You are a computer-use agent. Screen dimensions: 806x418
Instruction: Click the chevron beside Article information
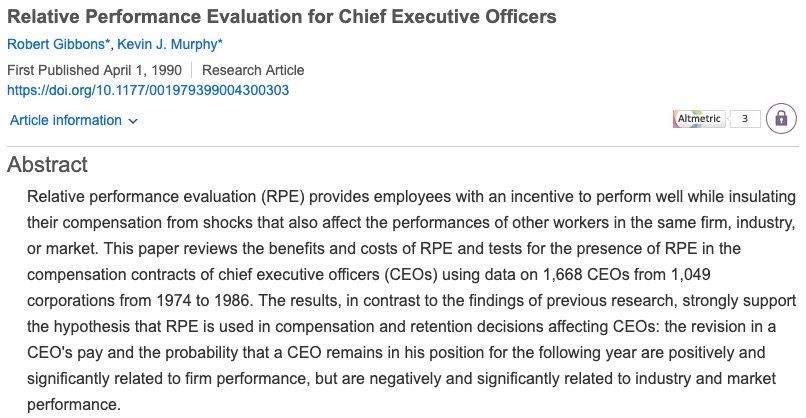pyautogui.click(x=133, y=122)
